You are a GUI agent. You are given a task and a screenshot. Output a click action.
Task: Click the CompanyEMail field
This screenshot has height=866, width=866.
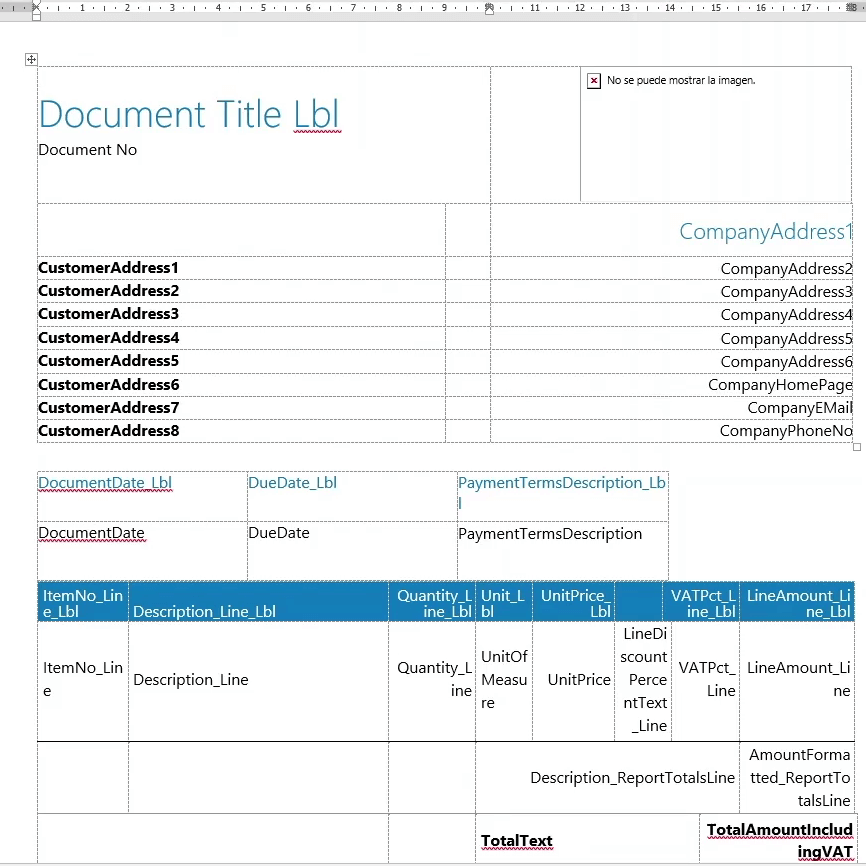(799, 408)
